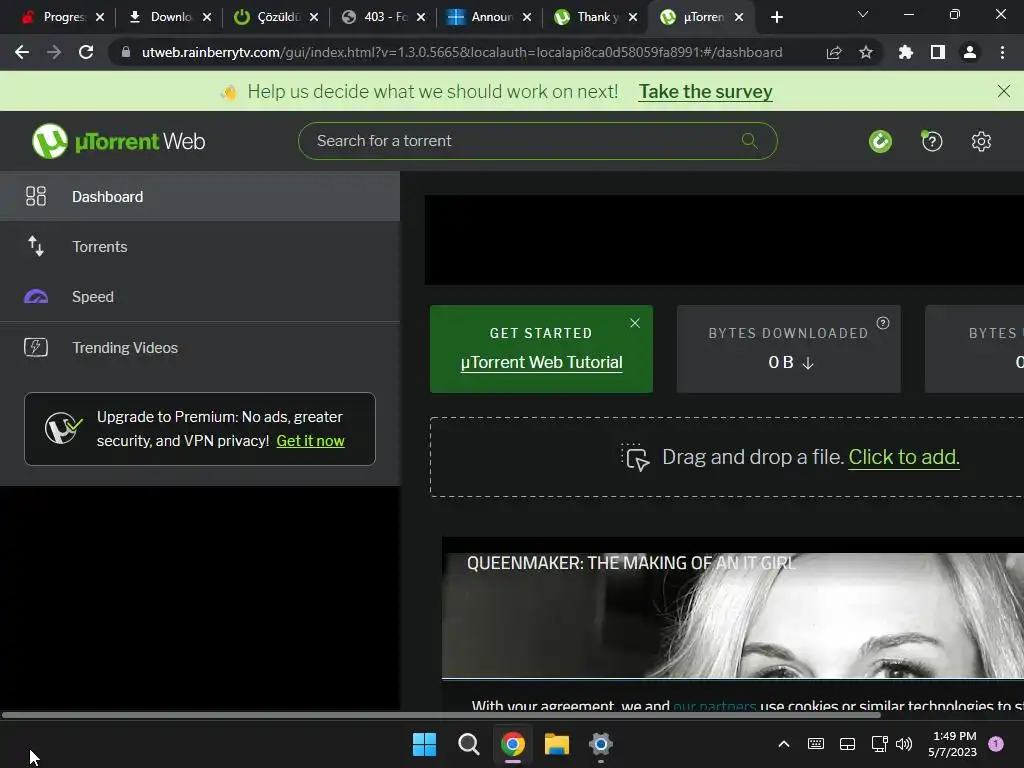This screenshot has width=1024, height=768.
Task: Open the volume speaker tray icon
Action: [904, 744]
